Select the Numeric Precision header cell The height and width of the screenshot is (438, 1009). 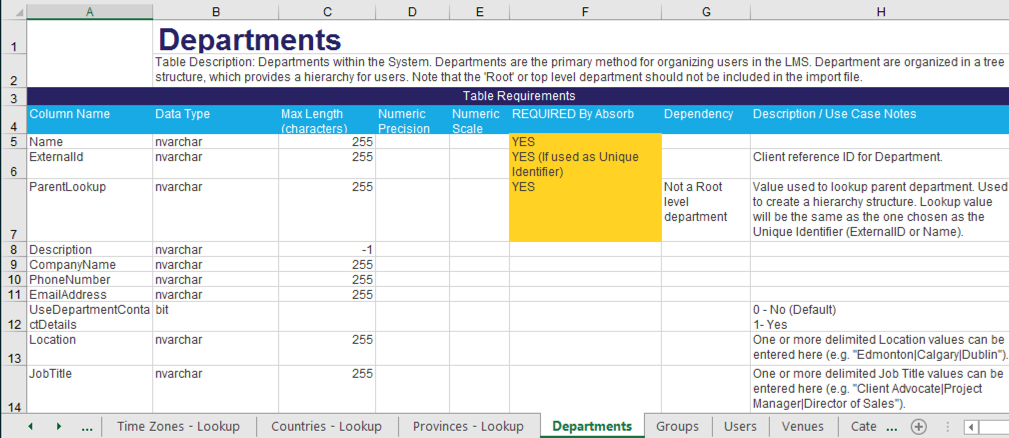pos(412,119)
